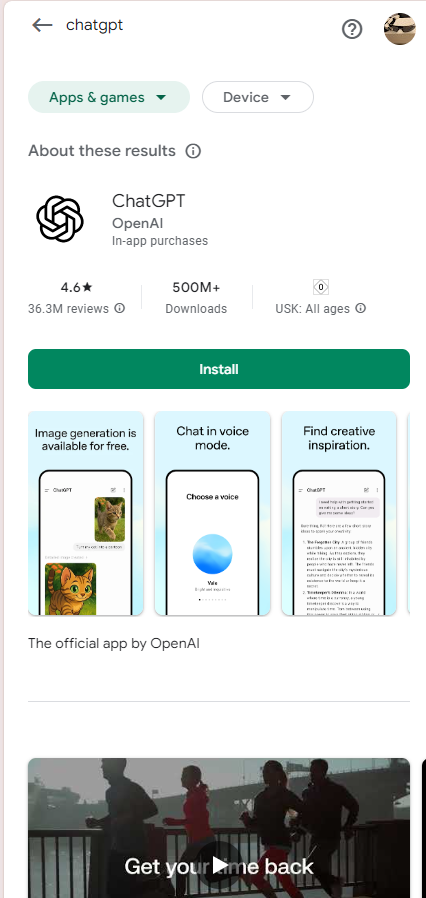The width and height of the screenshot is (426, 898).
Task: View the Image generation screenshot thumbnail
Action: point(86,513)
